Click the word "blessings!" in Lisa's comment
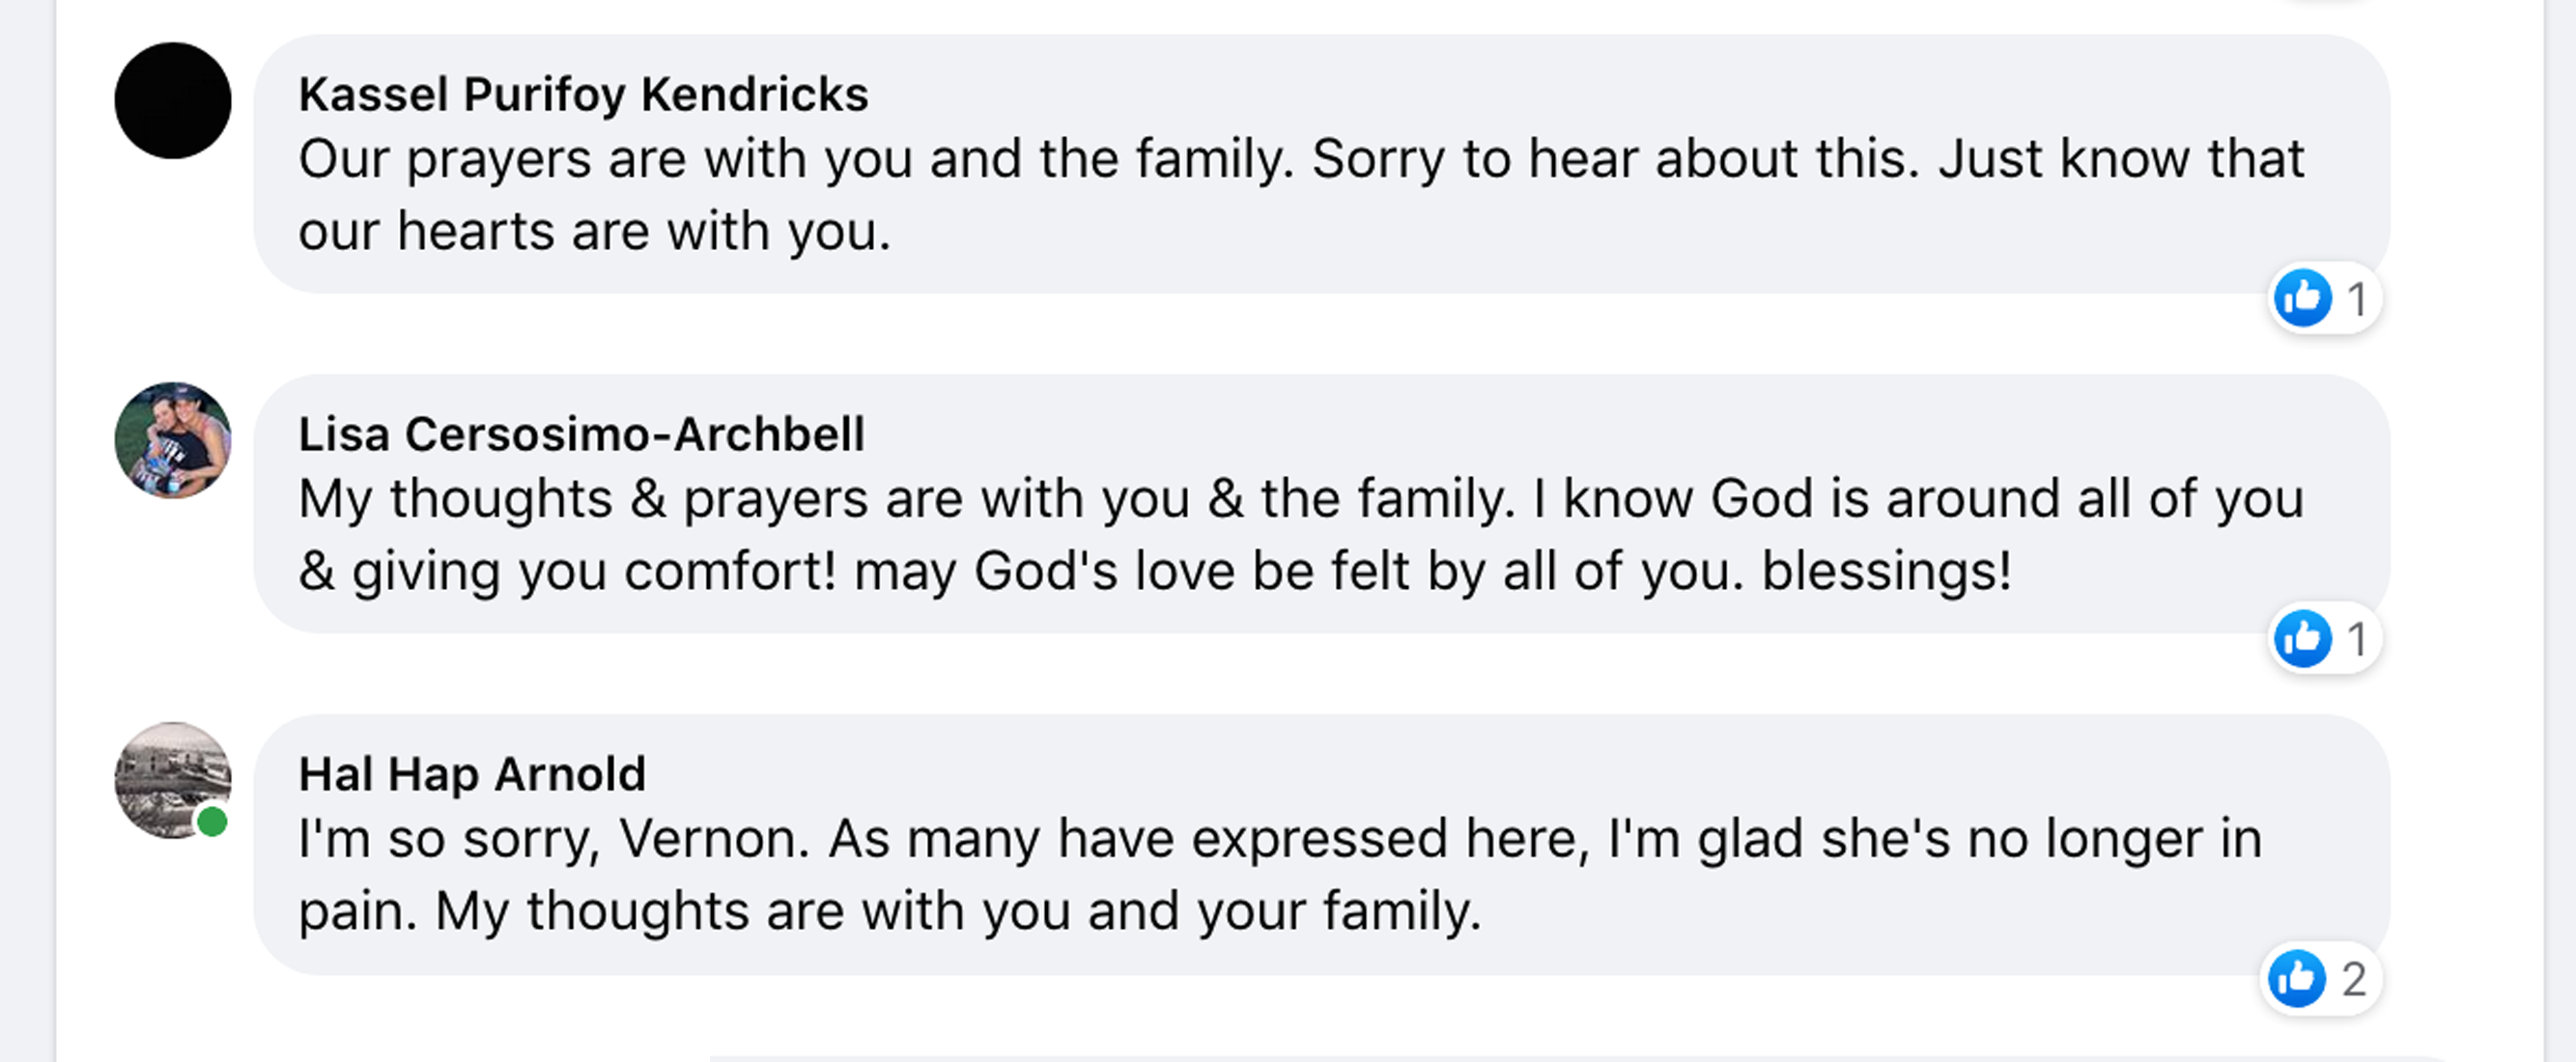 pyautogui.click(x=1886, y=571)
